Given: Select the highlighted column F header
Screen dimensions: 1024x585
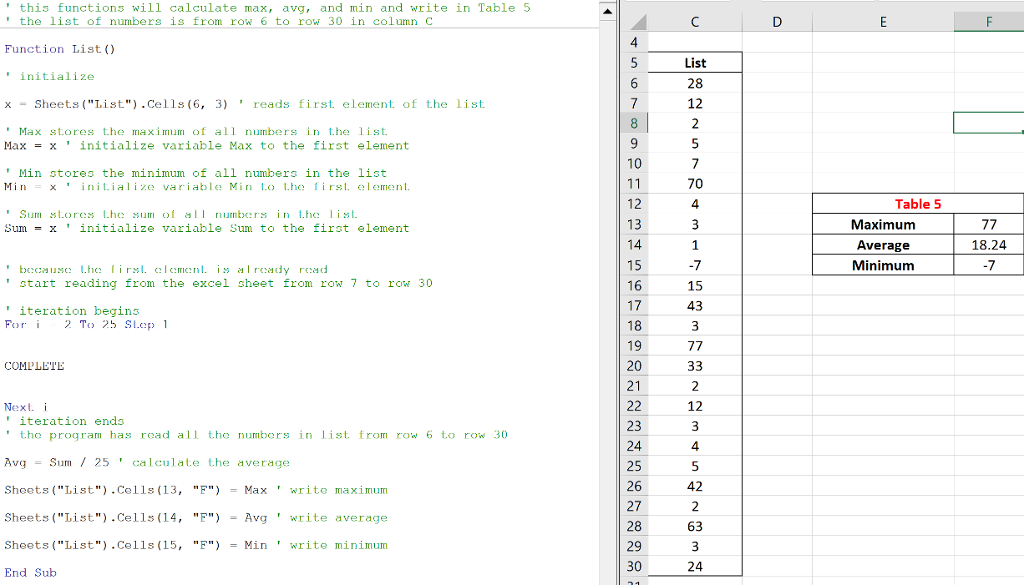Looking at the screenshot, I should click(988, 22).
